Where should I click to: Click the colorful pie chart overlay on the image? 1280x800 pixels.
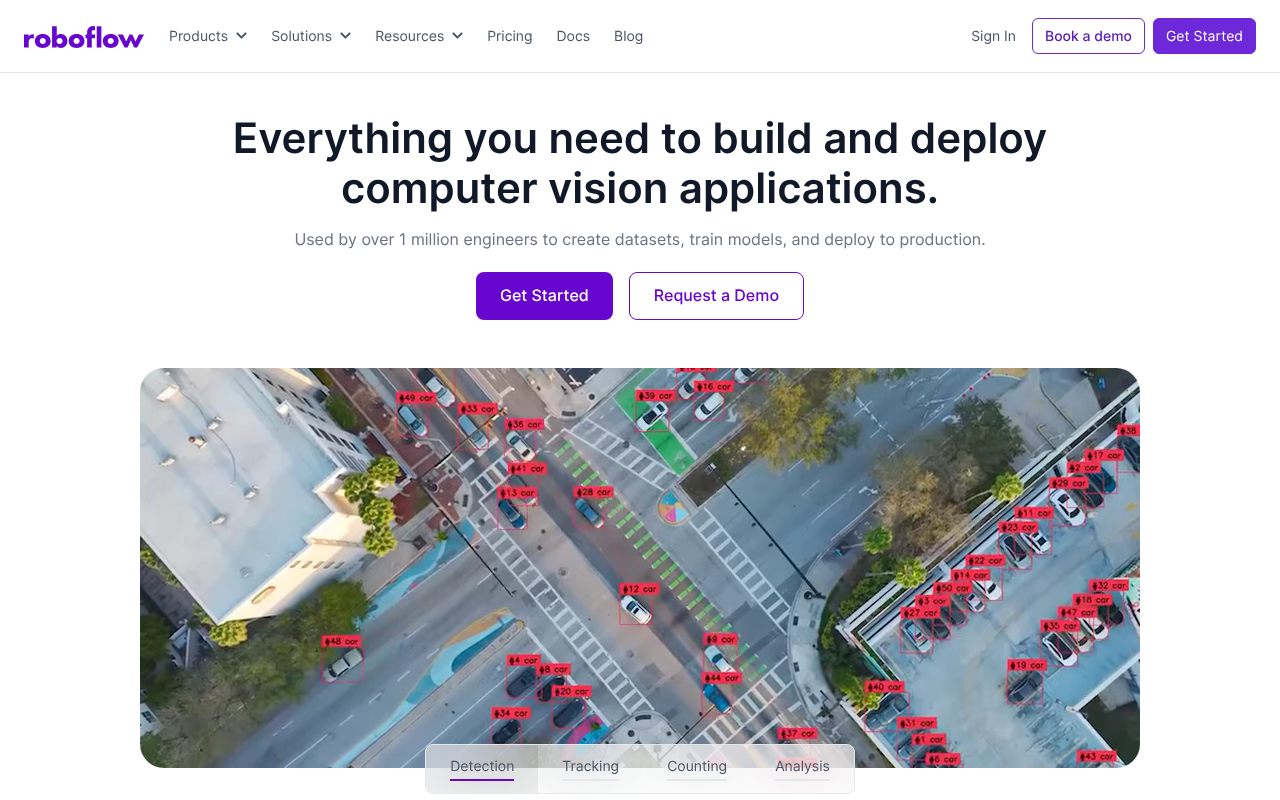pos(675,508)
